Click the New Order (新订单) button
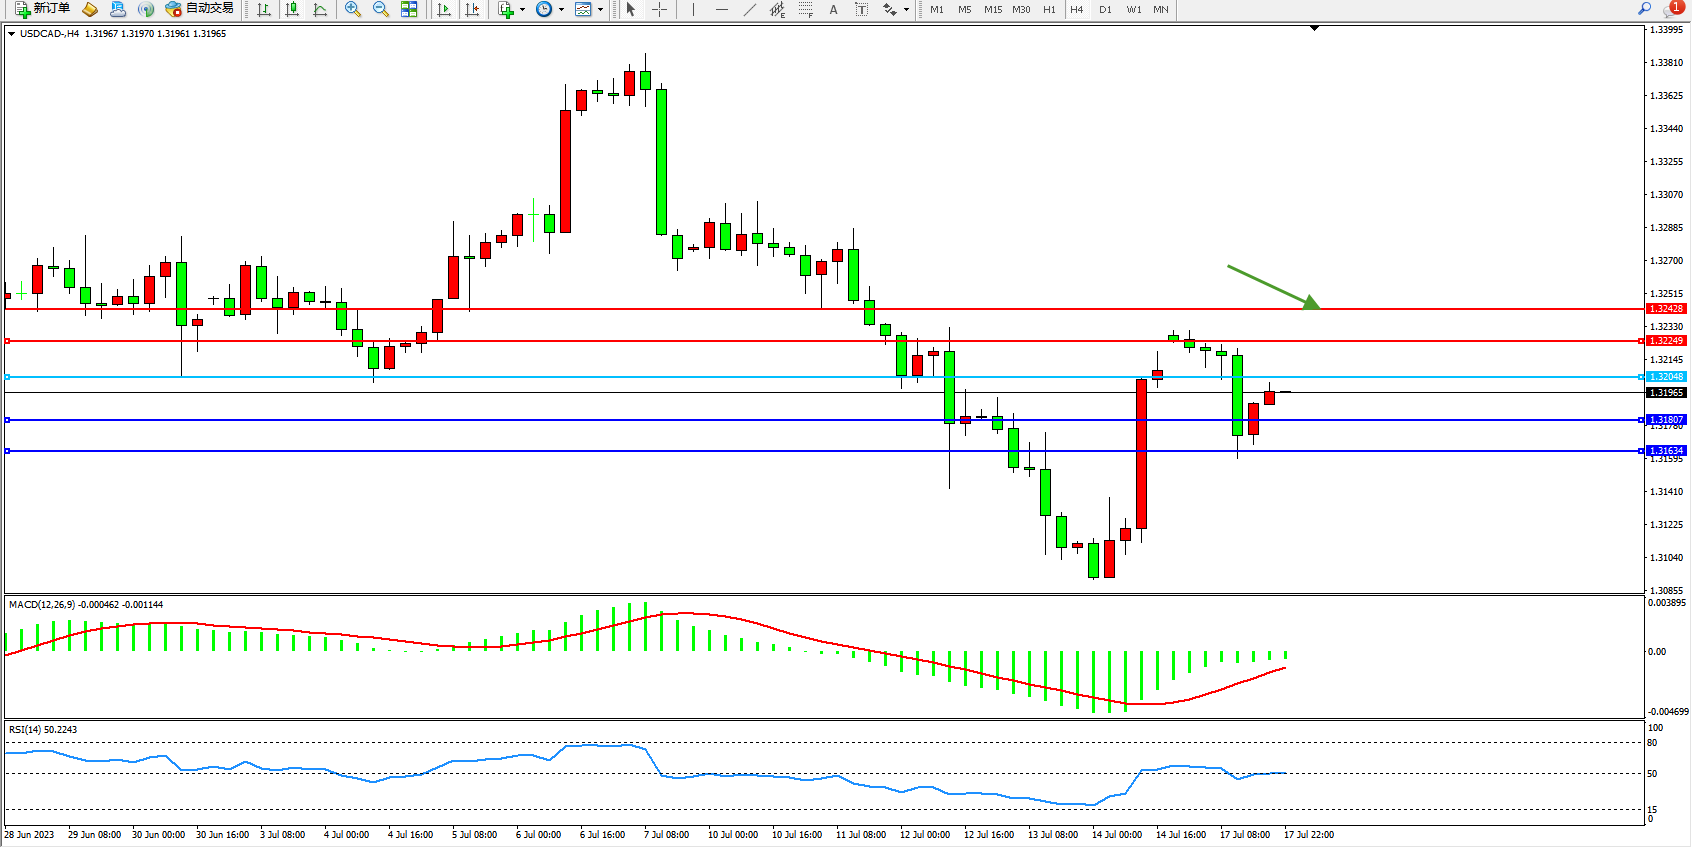 pos(42,9)
